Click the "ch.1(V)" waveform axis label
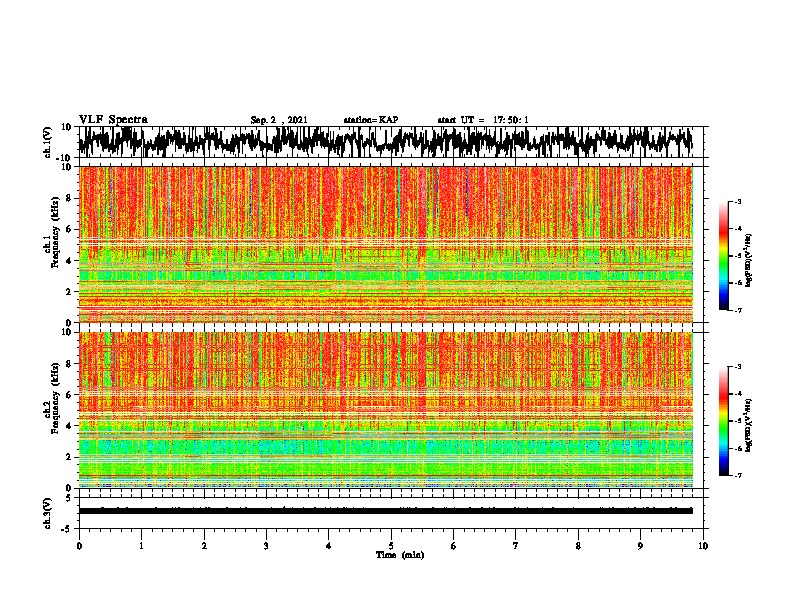The image size is (792, 612). point(48,142)
